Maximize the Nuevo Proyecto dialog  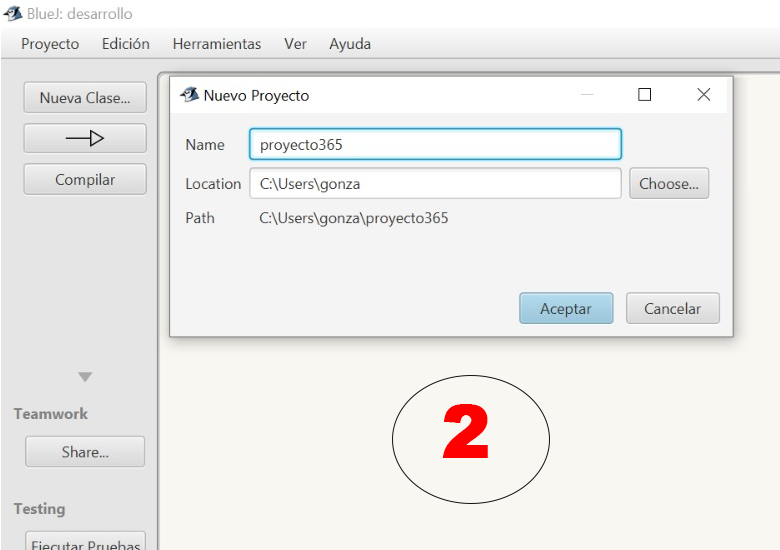[645, 94]
